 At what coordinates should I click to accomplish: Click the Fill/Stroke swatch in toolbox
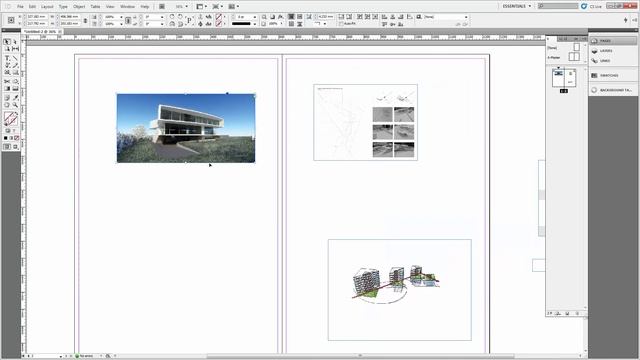tap(11, 119)
